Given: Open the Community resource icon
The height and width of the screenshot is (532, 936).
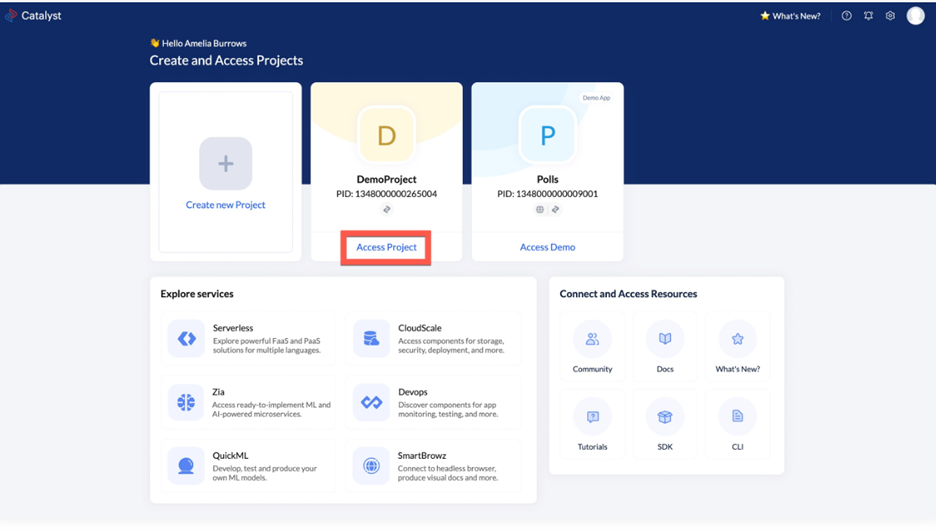Looking at the screenshot, I should click(x=592, y=340).
